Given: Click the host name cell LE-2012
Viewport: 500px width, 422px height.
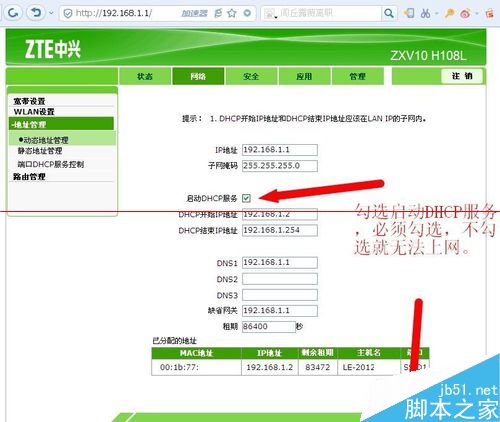Looking at the screenshot, I should pos(369,367).
